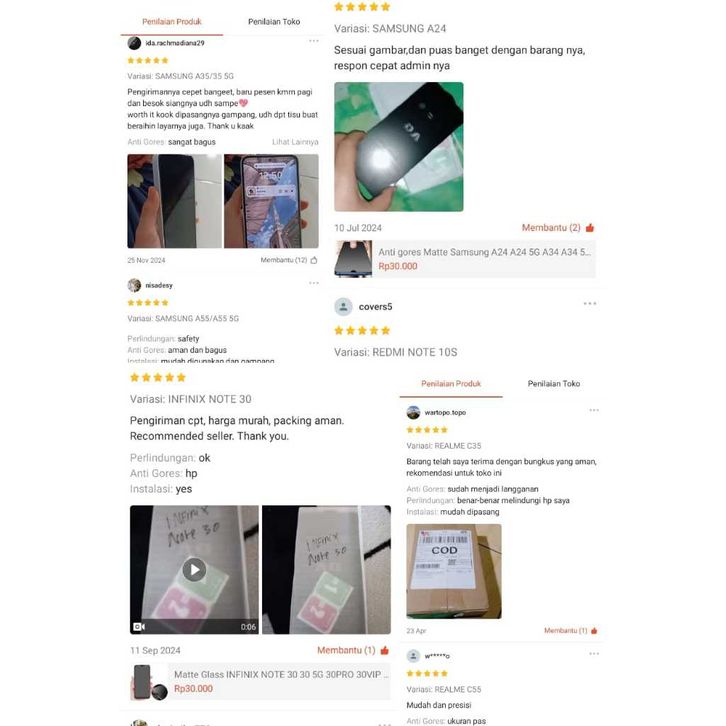This screenshot has height=726, width=726.
Task: Open the wartopo.topo profile avatar
Action: coord(413,412)
